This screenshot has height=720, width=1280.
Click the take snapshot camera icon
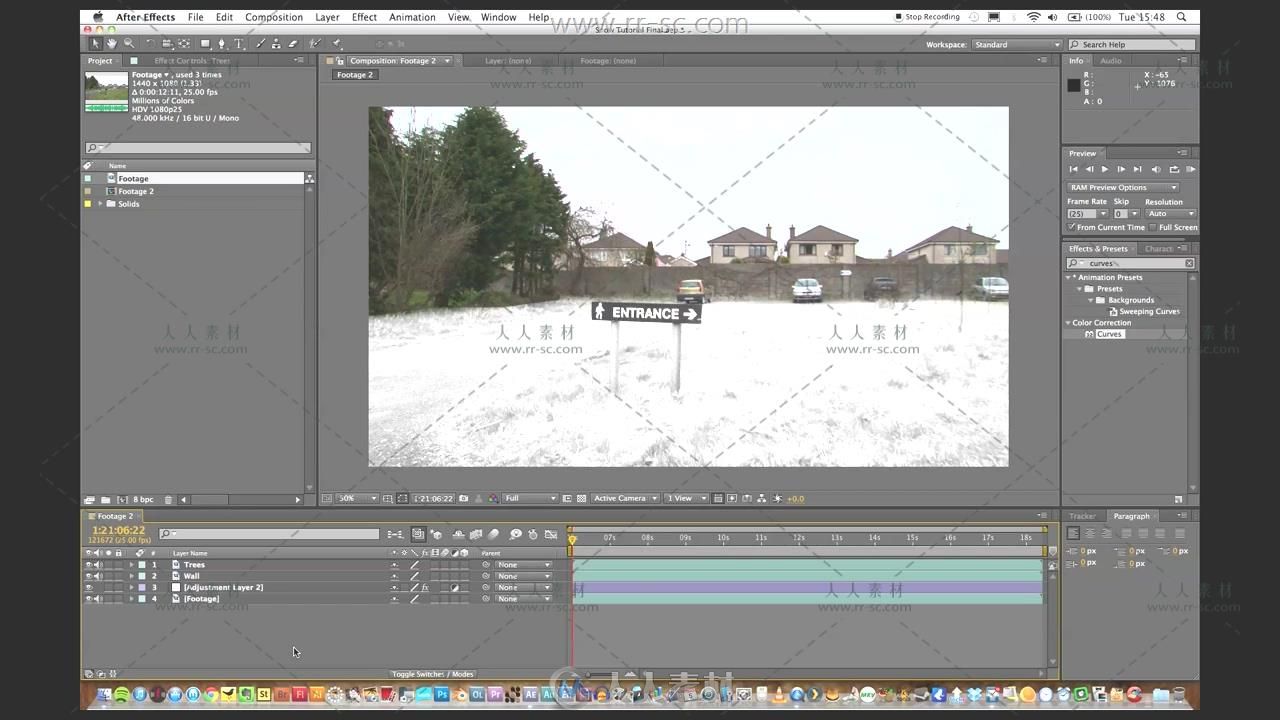(464, 498)
